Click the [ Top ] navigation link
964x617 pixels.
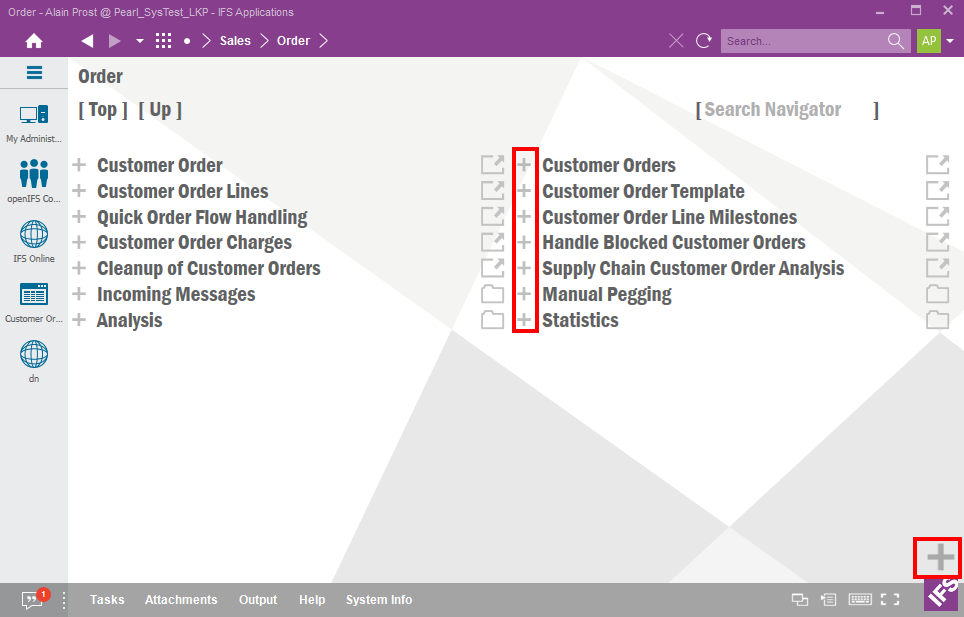(x=103, y=110)
